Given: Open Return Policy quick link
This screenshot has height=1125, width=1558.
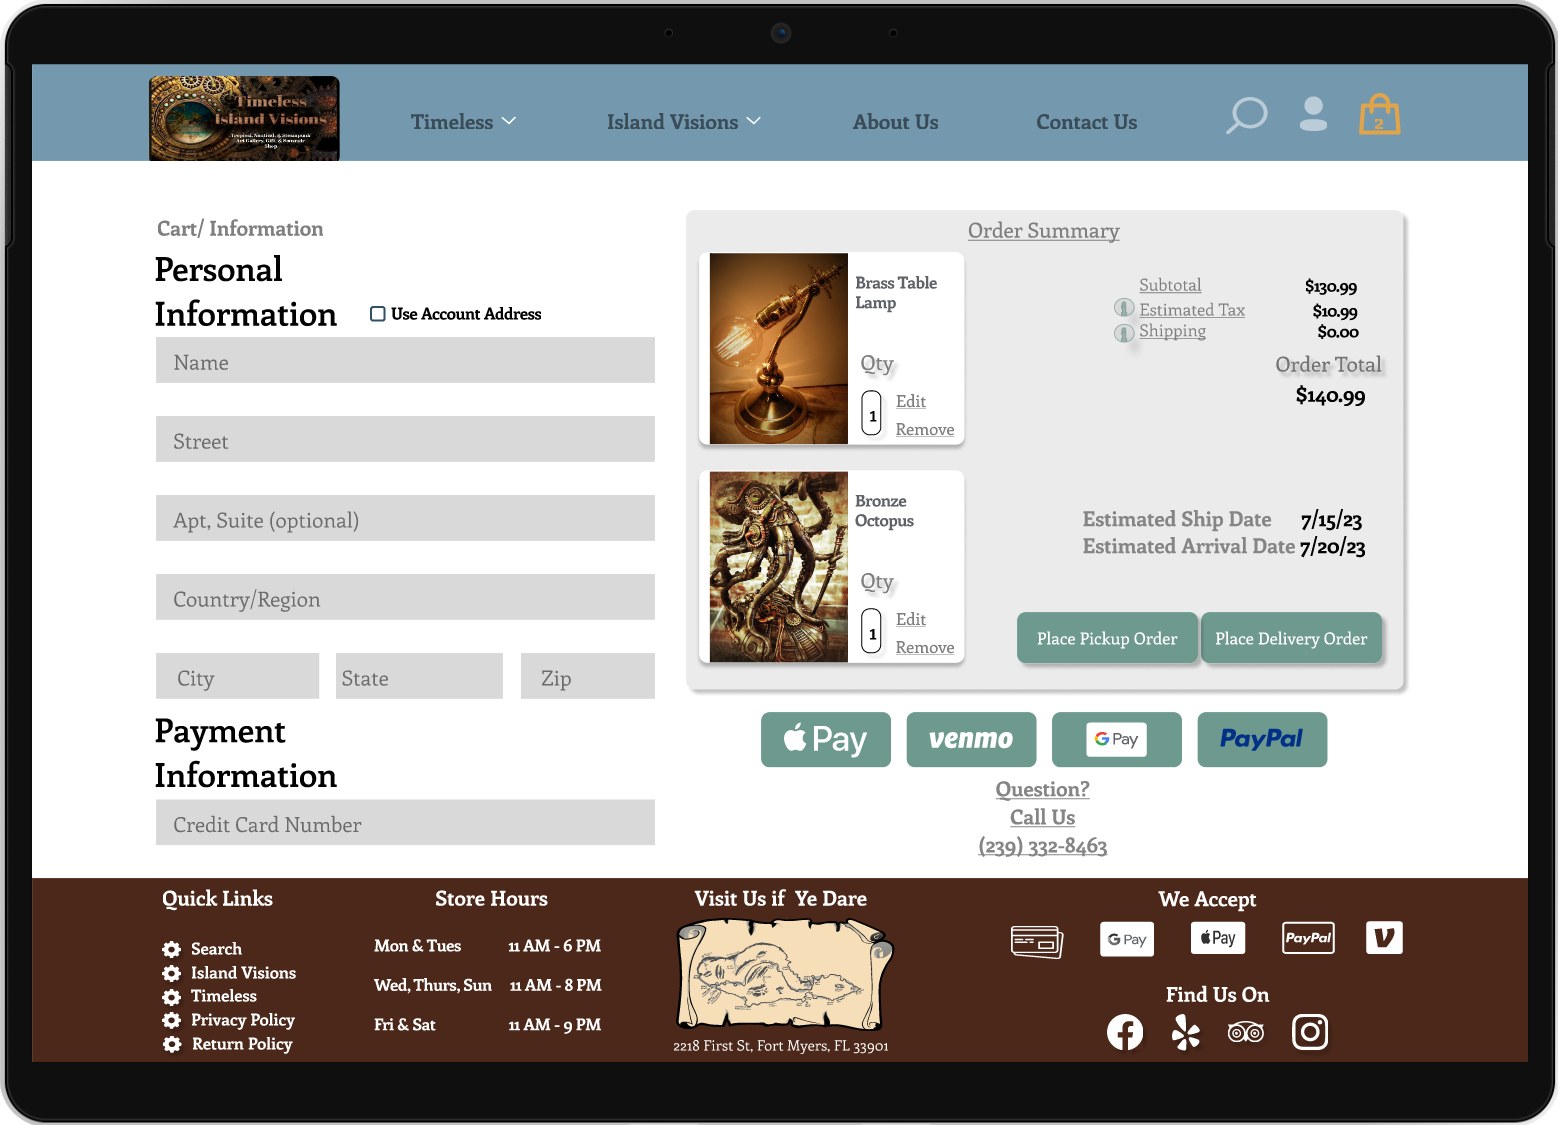Looking at the screenshot, I should (242, 1044).
